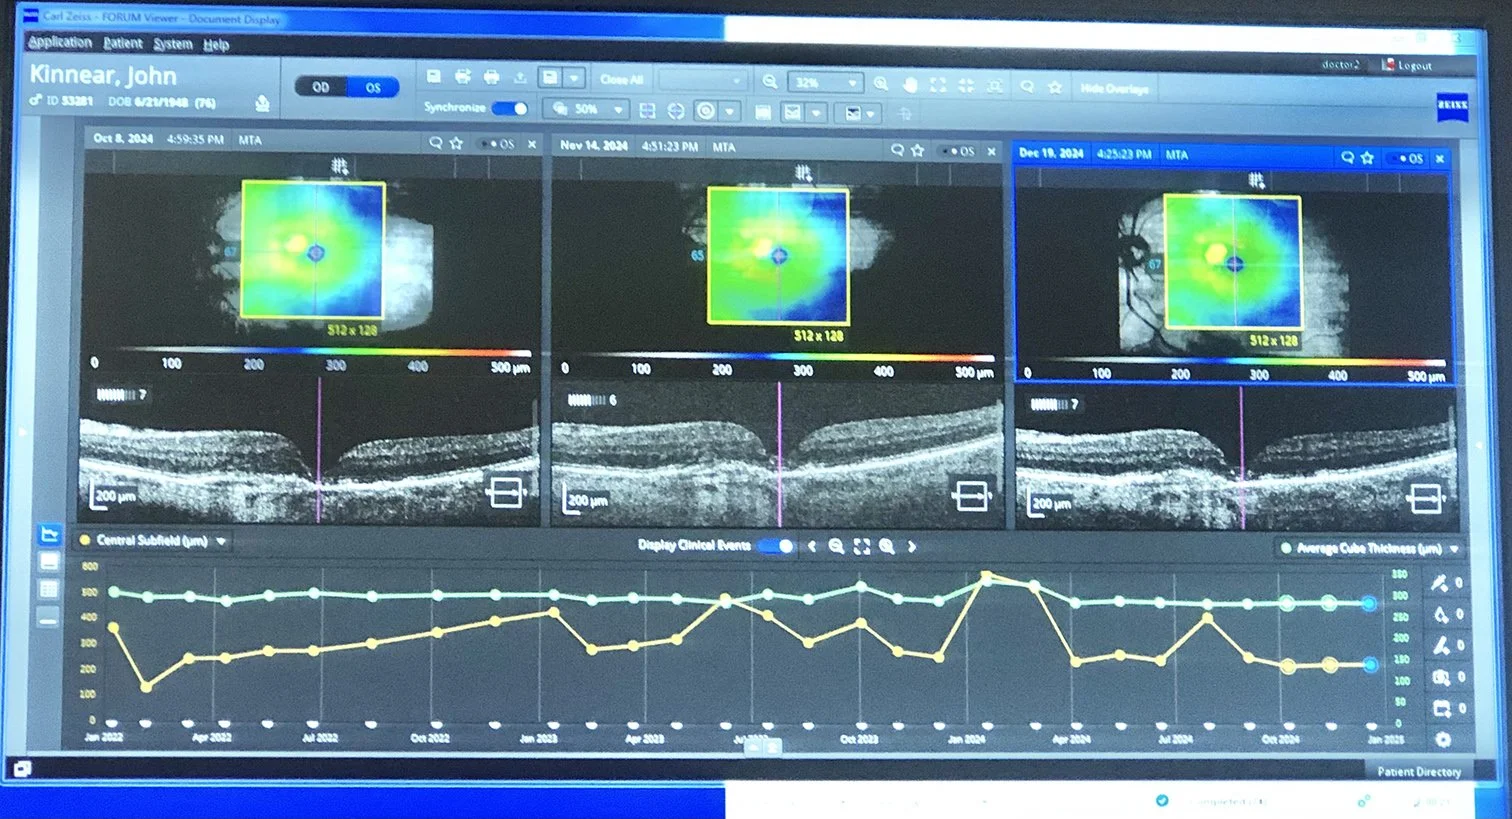
Task: Select the trend chart view icon in left sidebar
Action: click(49, 536)
